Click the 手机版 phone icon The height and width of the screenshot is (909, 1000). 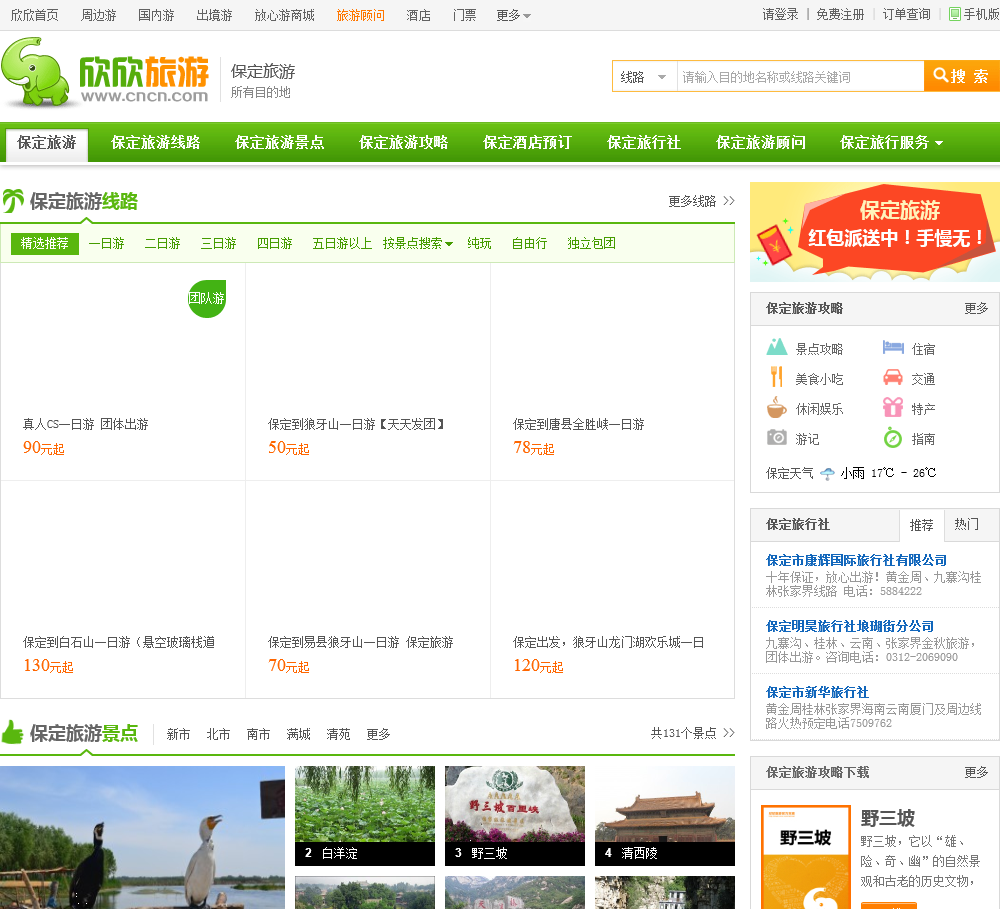click(955, 14)
